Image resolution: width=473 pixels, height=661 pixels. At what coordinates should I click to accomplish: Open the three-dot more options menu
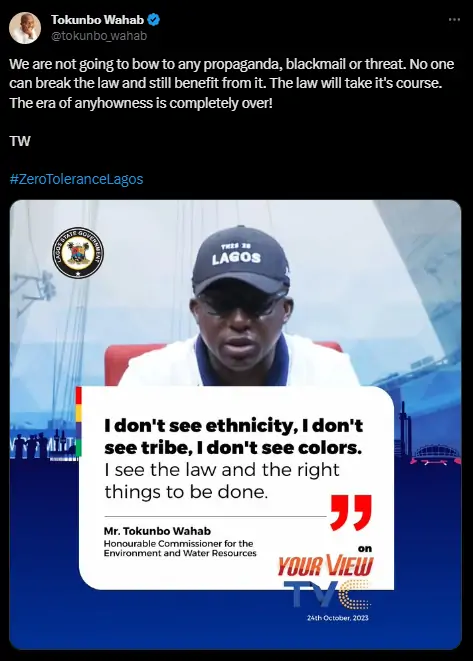click(x=454, y=20)
